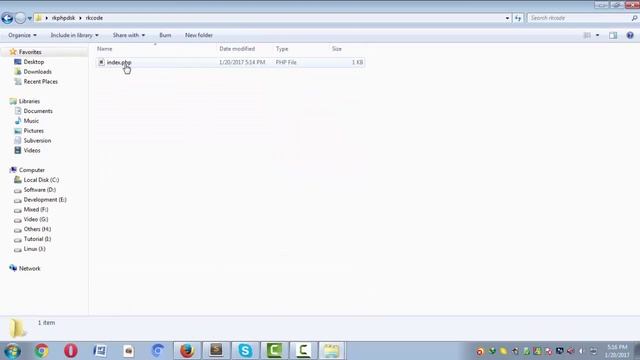Open the Organize menu
The width and height of the screenshot is (640, 360).
[22, 35]
